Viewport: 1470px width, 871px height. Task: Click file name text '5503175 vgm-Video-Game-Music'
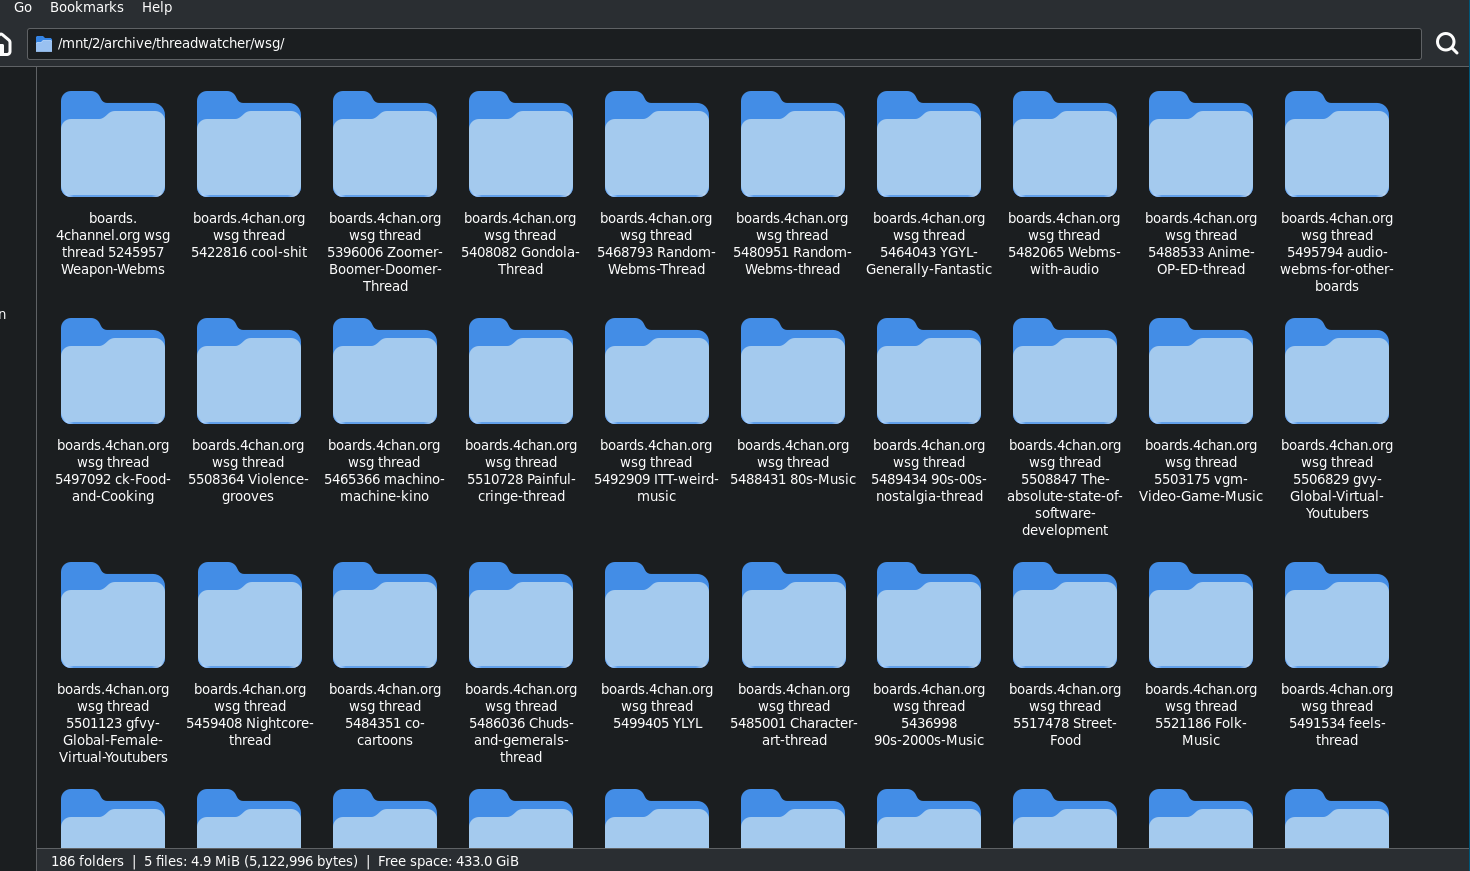pyautogui.click(x=1201, y=488)
